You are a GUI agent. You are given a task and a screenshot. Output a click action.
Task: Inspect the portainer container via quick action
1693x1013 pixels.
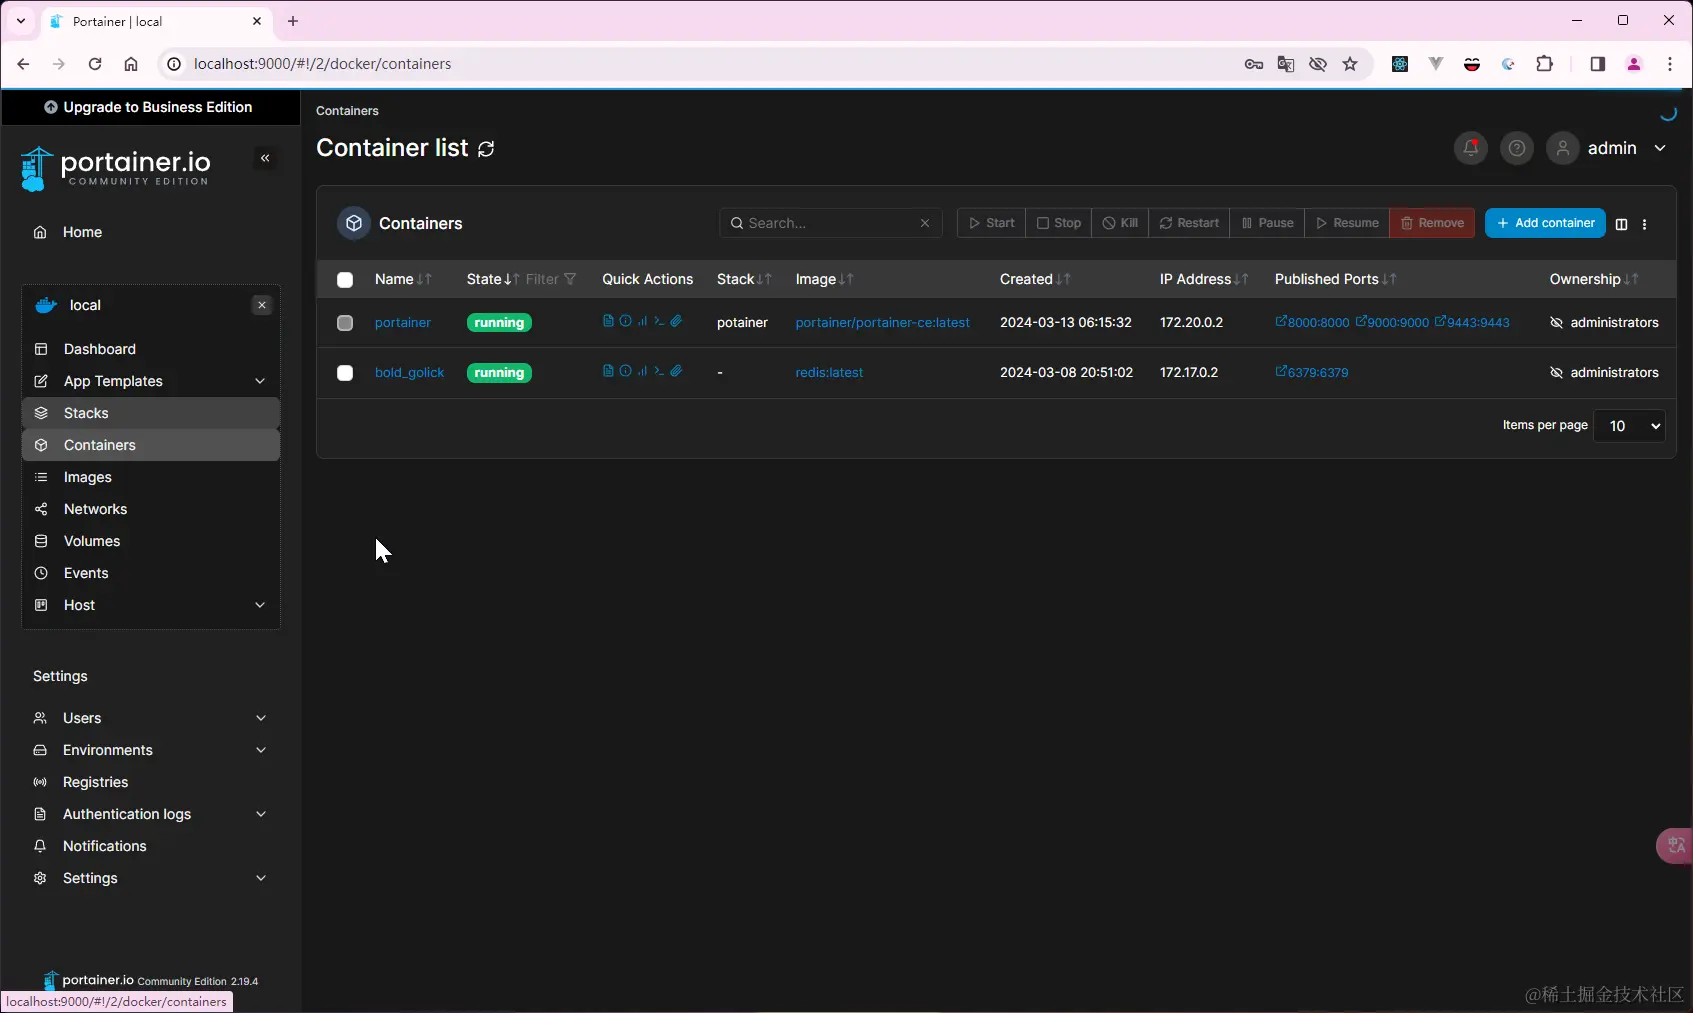[x=625, y=321]
